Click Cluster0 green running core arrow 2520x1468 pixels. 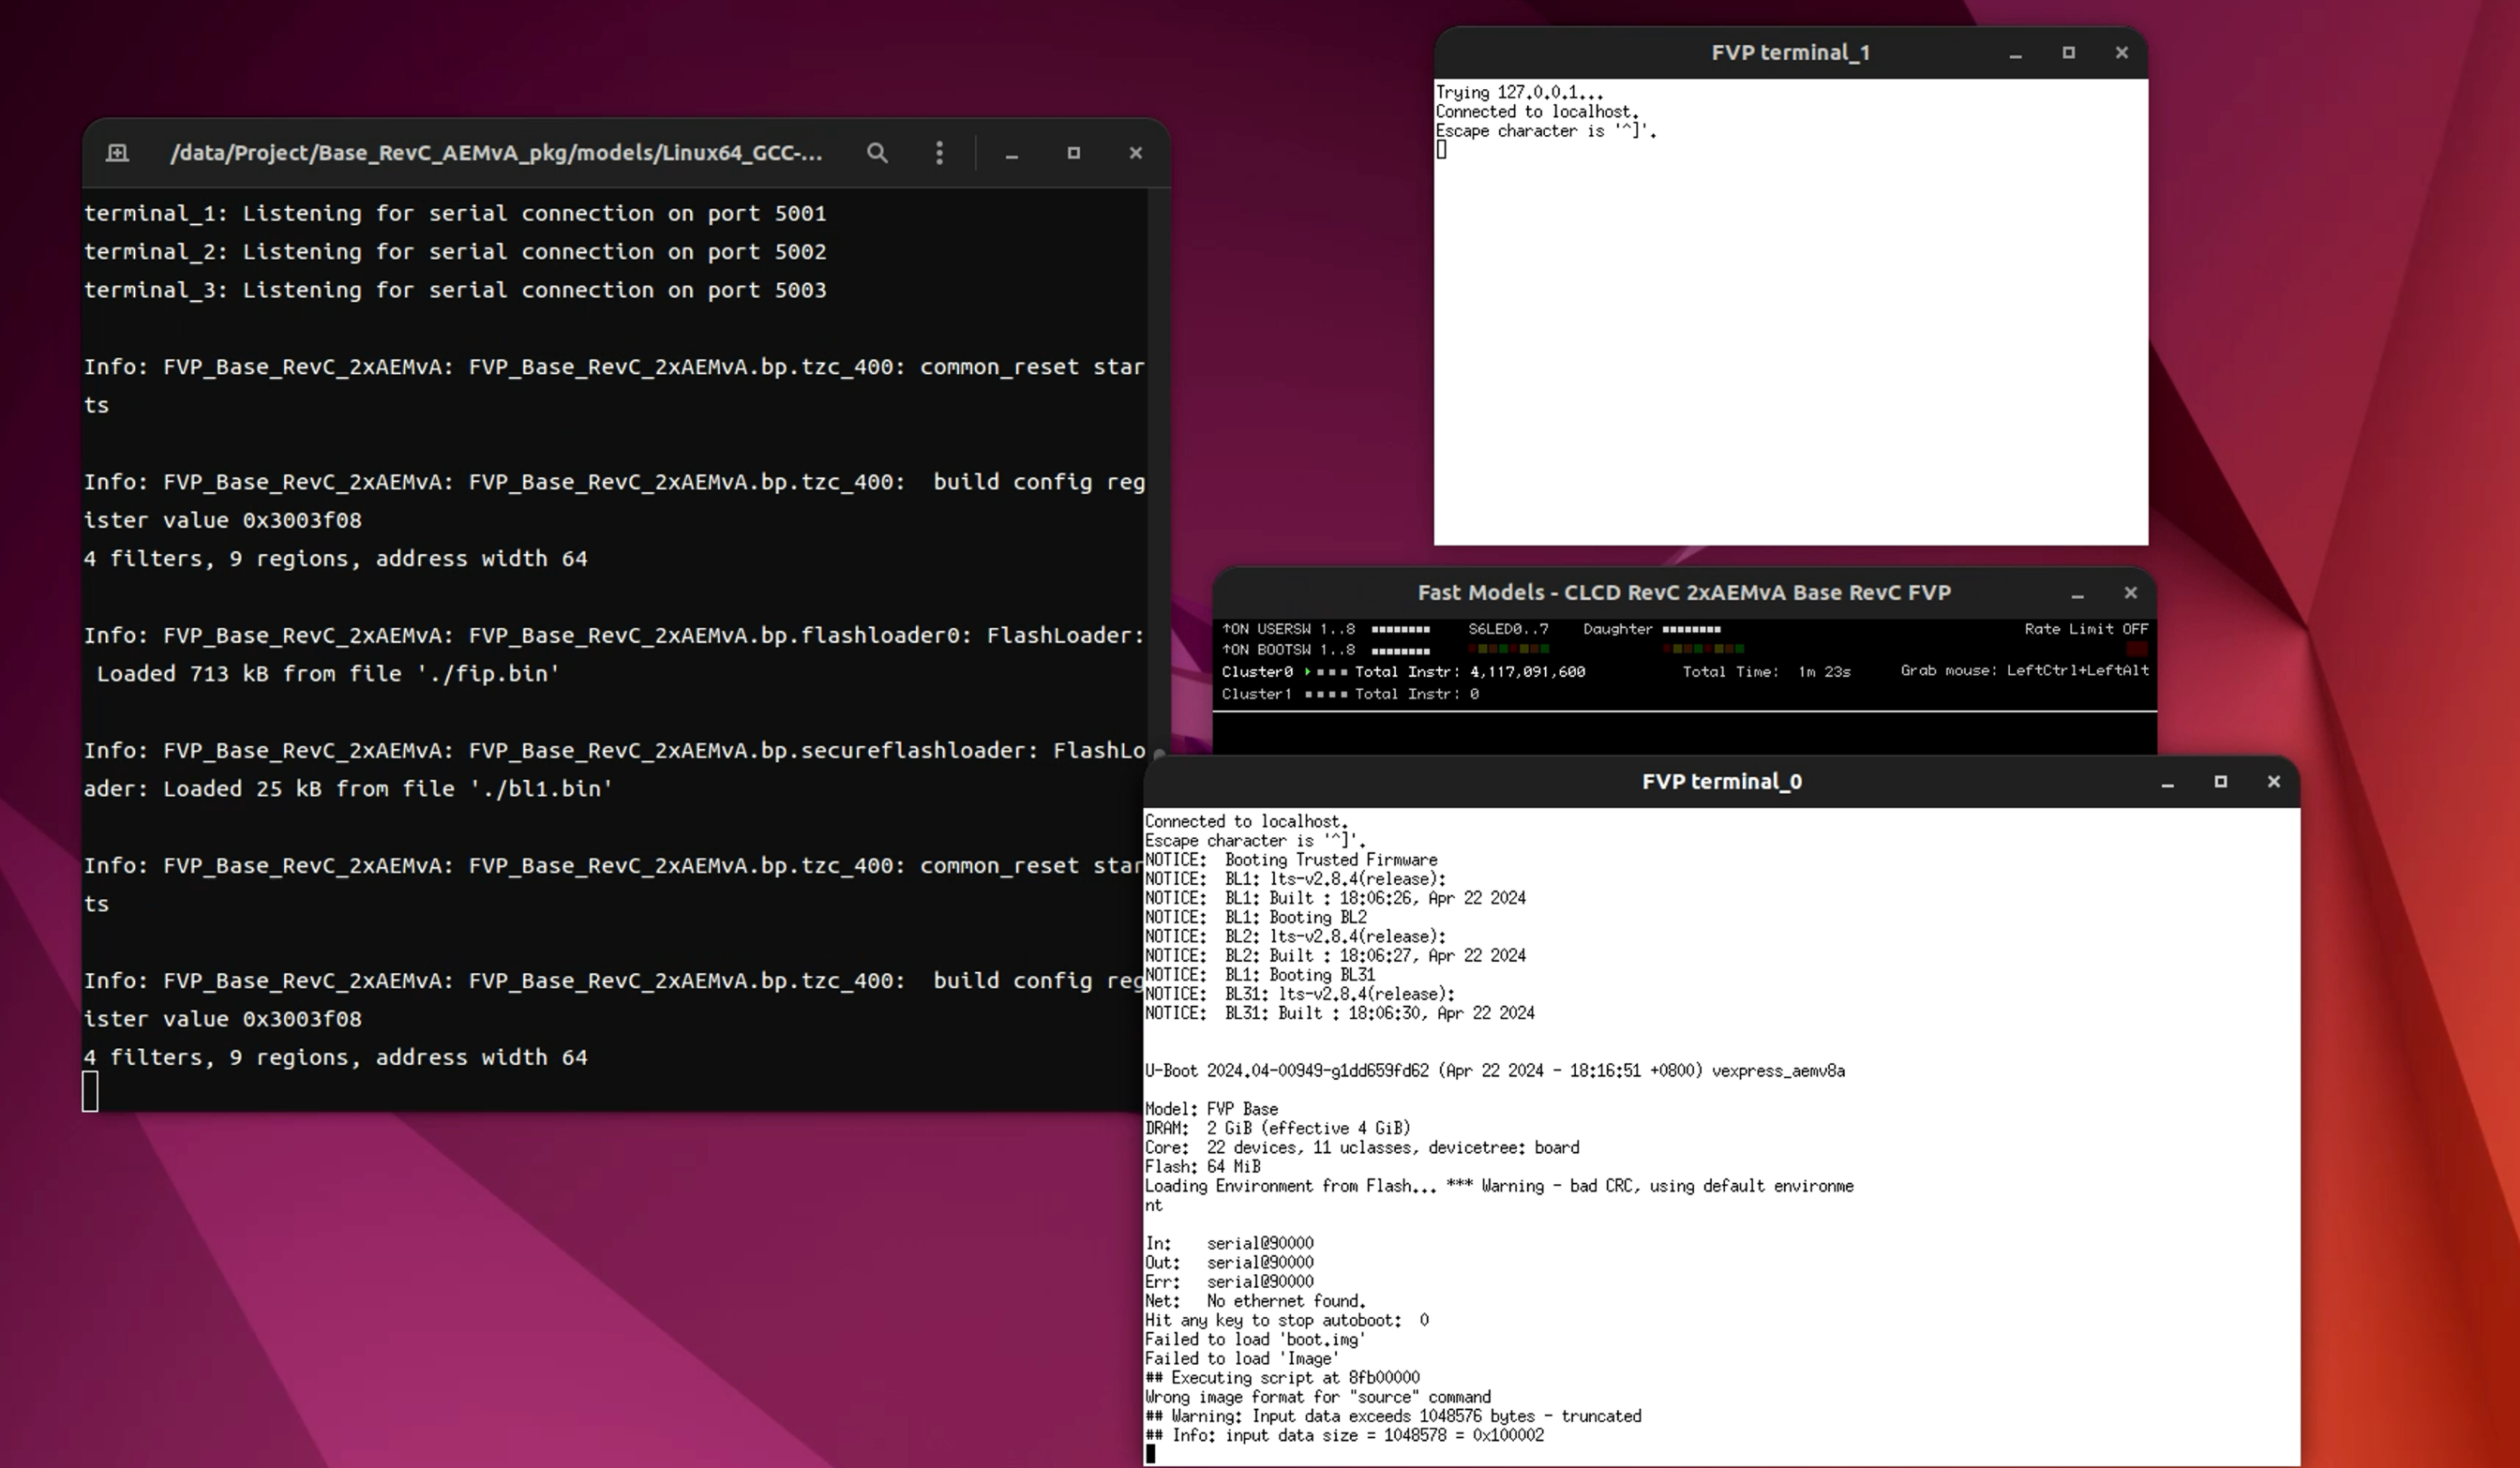coord(1307,672)
